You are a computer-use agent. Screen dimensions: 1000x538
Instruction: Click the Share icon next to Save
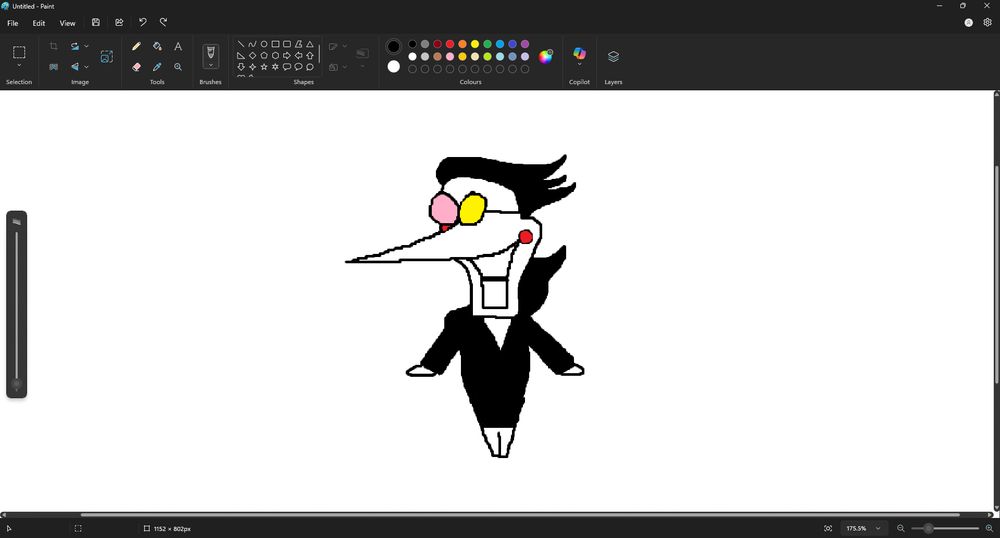coord(119,22)
